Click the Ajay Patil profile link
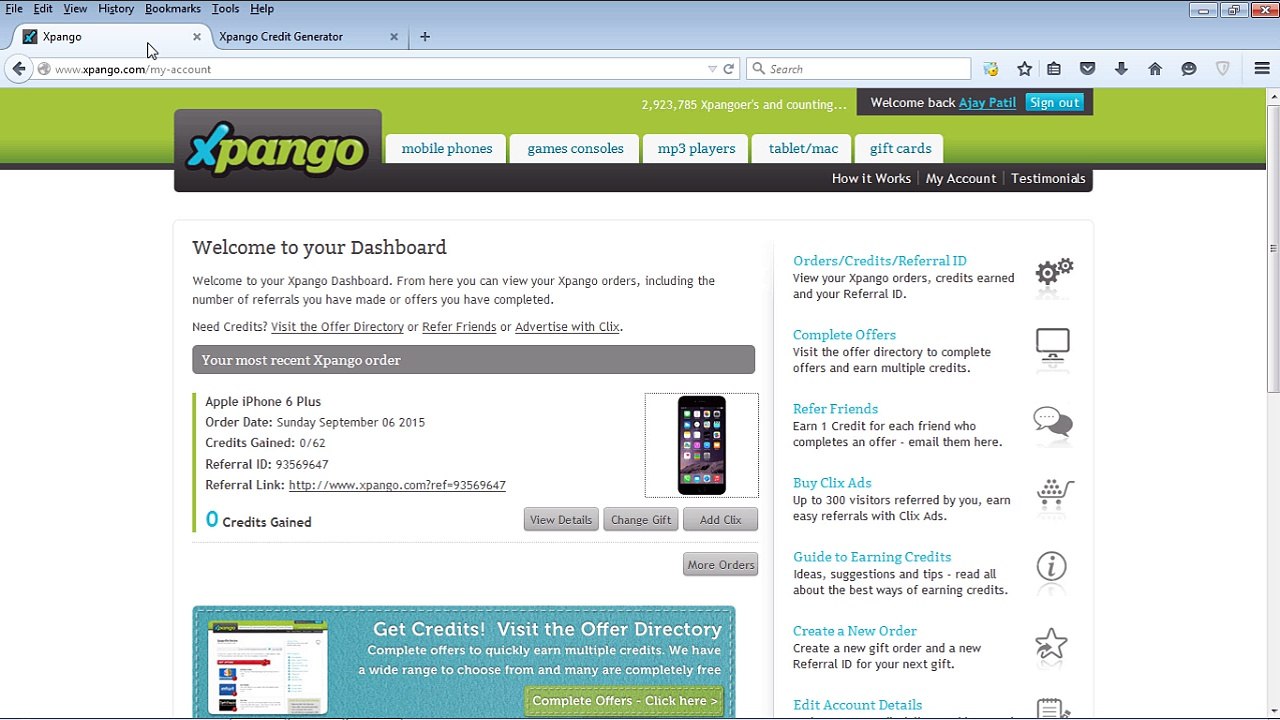The width and height of the screenshot is (1280, 720). coord(987,103)
